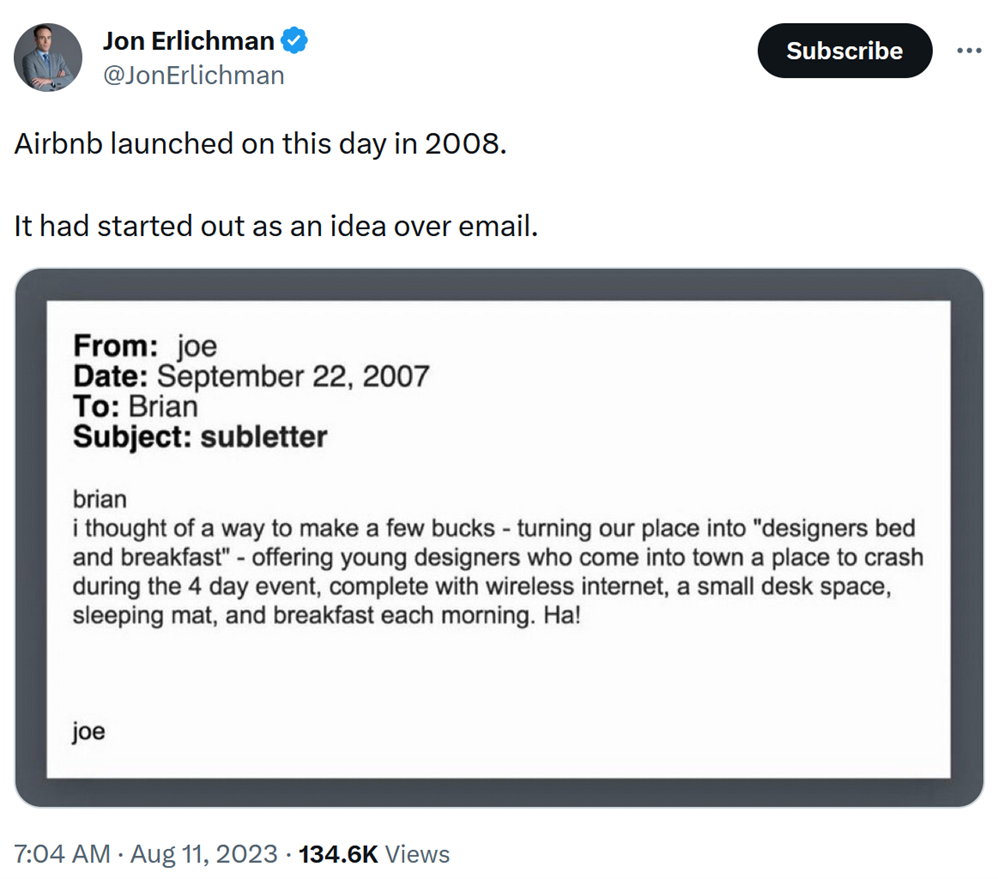This screenshot has height=879, width=998.
Task: Click the lowercase "brian" greeting in the email
Action: pyautogui.click(x=100, y=499)
